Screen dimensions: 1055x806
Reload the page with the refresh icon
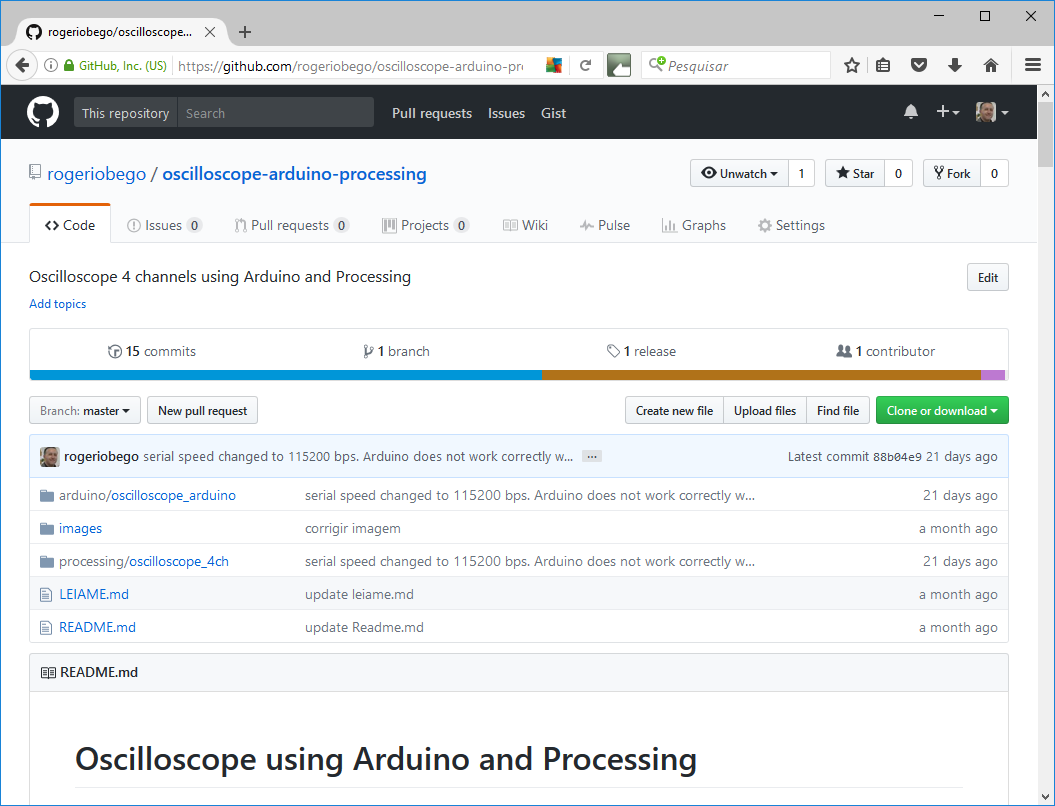pyautogui.click(x=588, y=64)
